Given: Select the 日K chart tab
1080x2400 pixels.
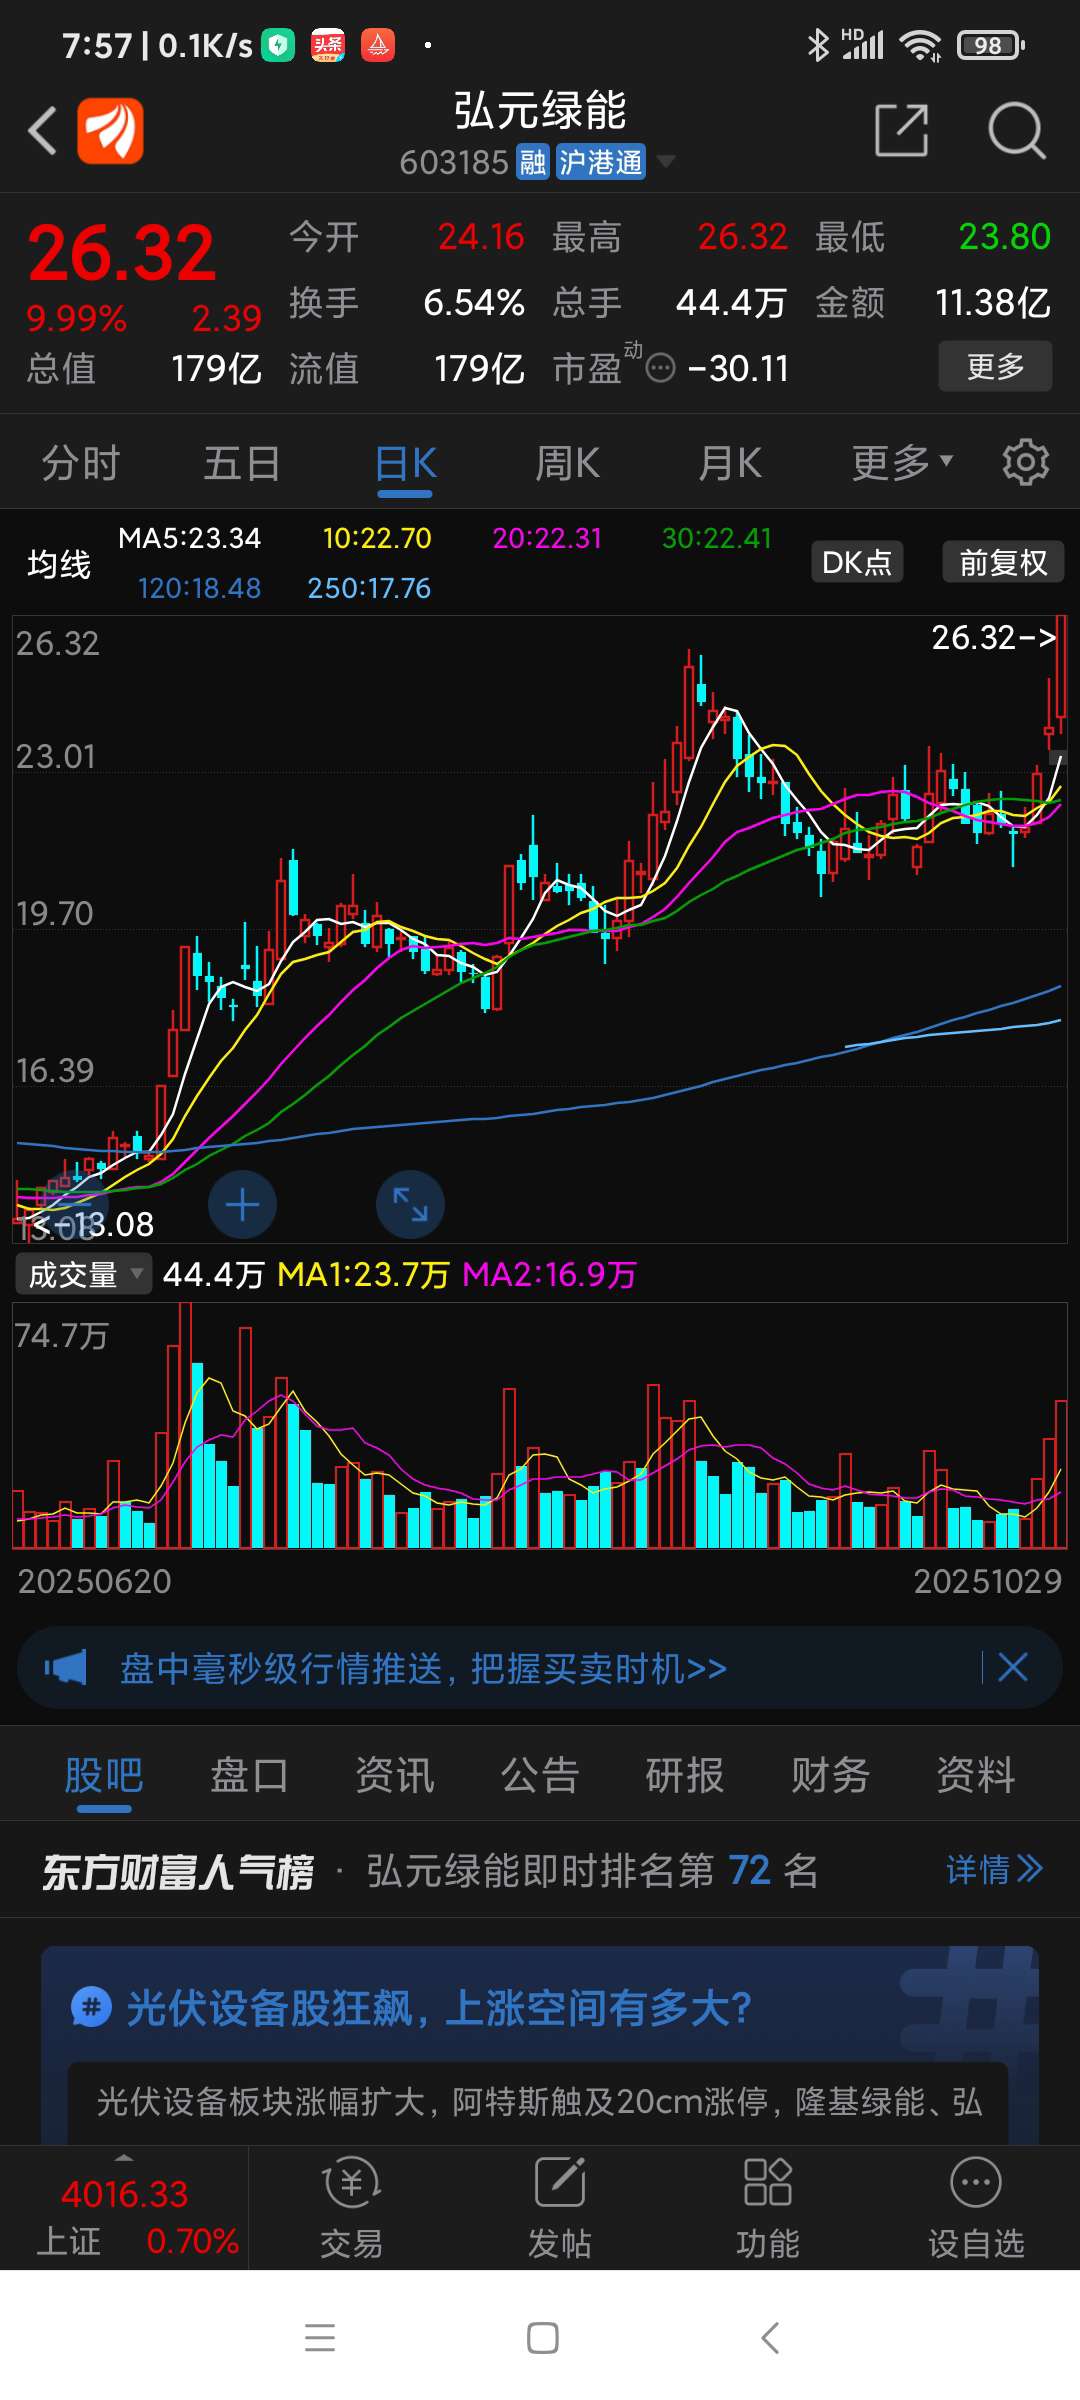Looking at the screenshot, I should pyautogui.click(x=405, y=463).
